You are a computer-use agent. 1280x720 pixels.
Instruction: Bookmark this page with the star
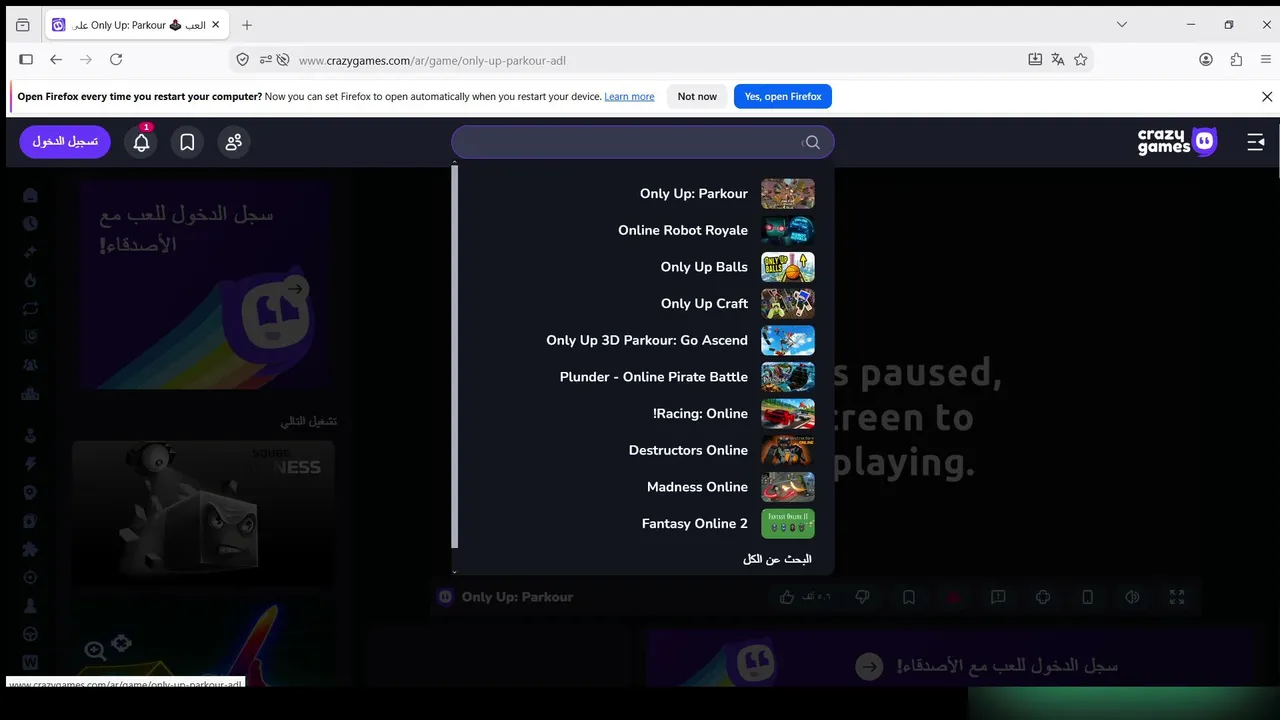click(1081, 60)
